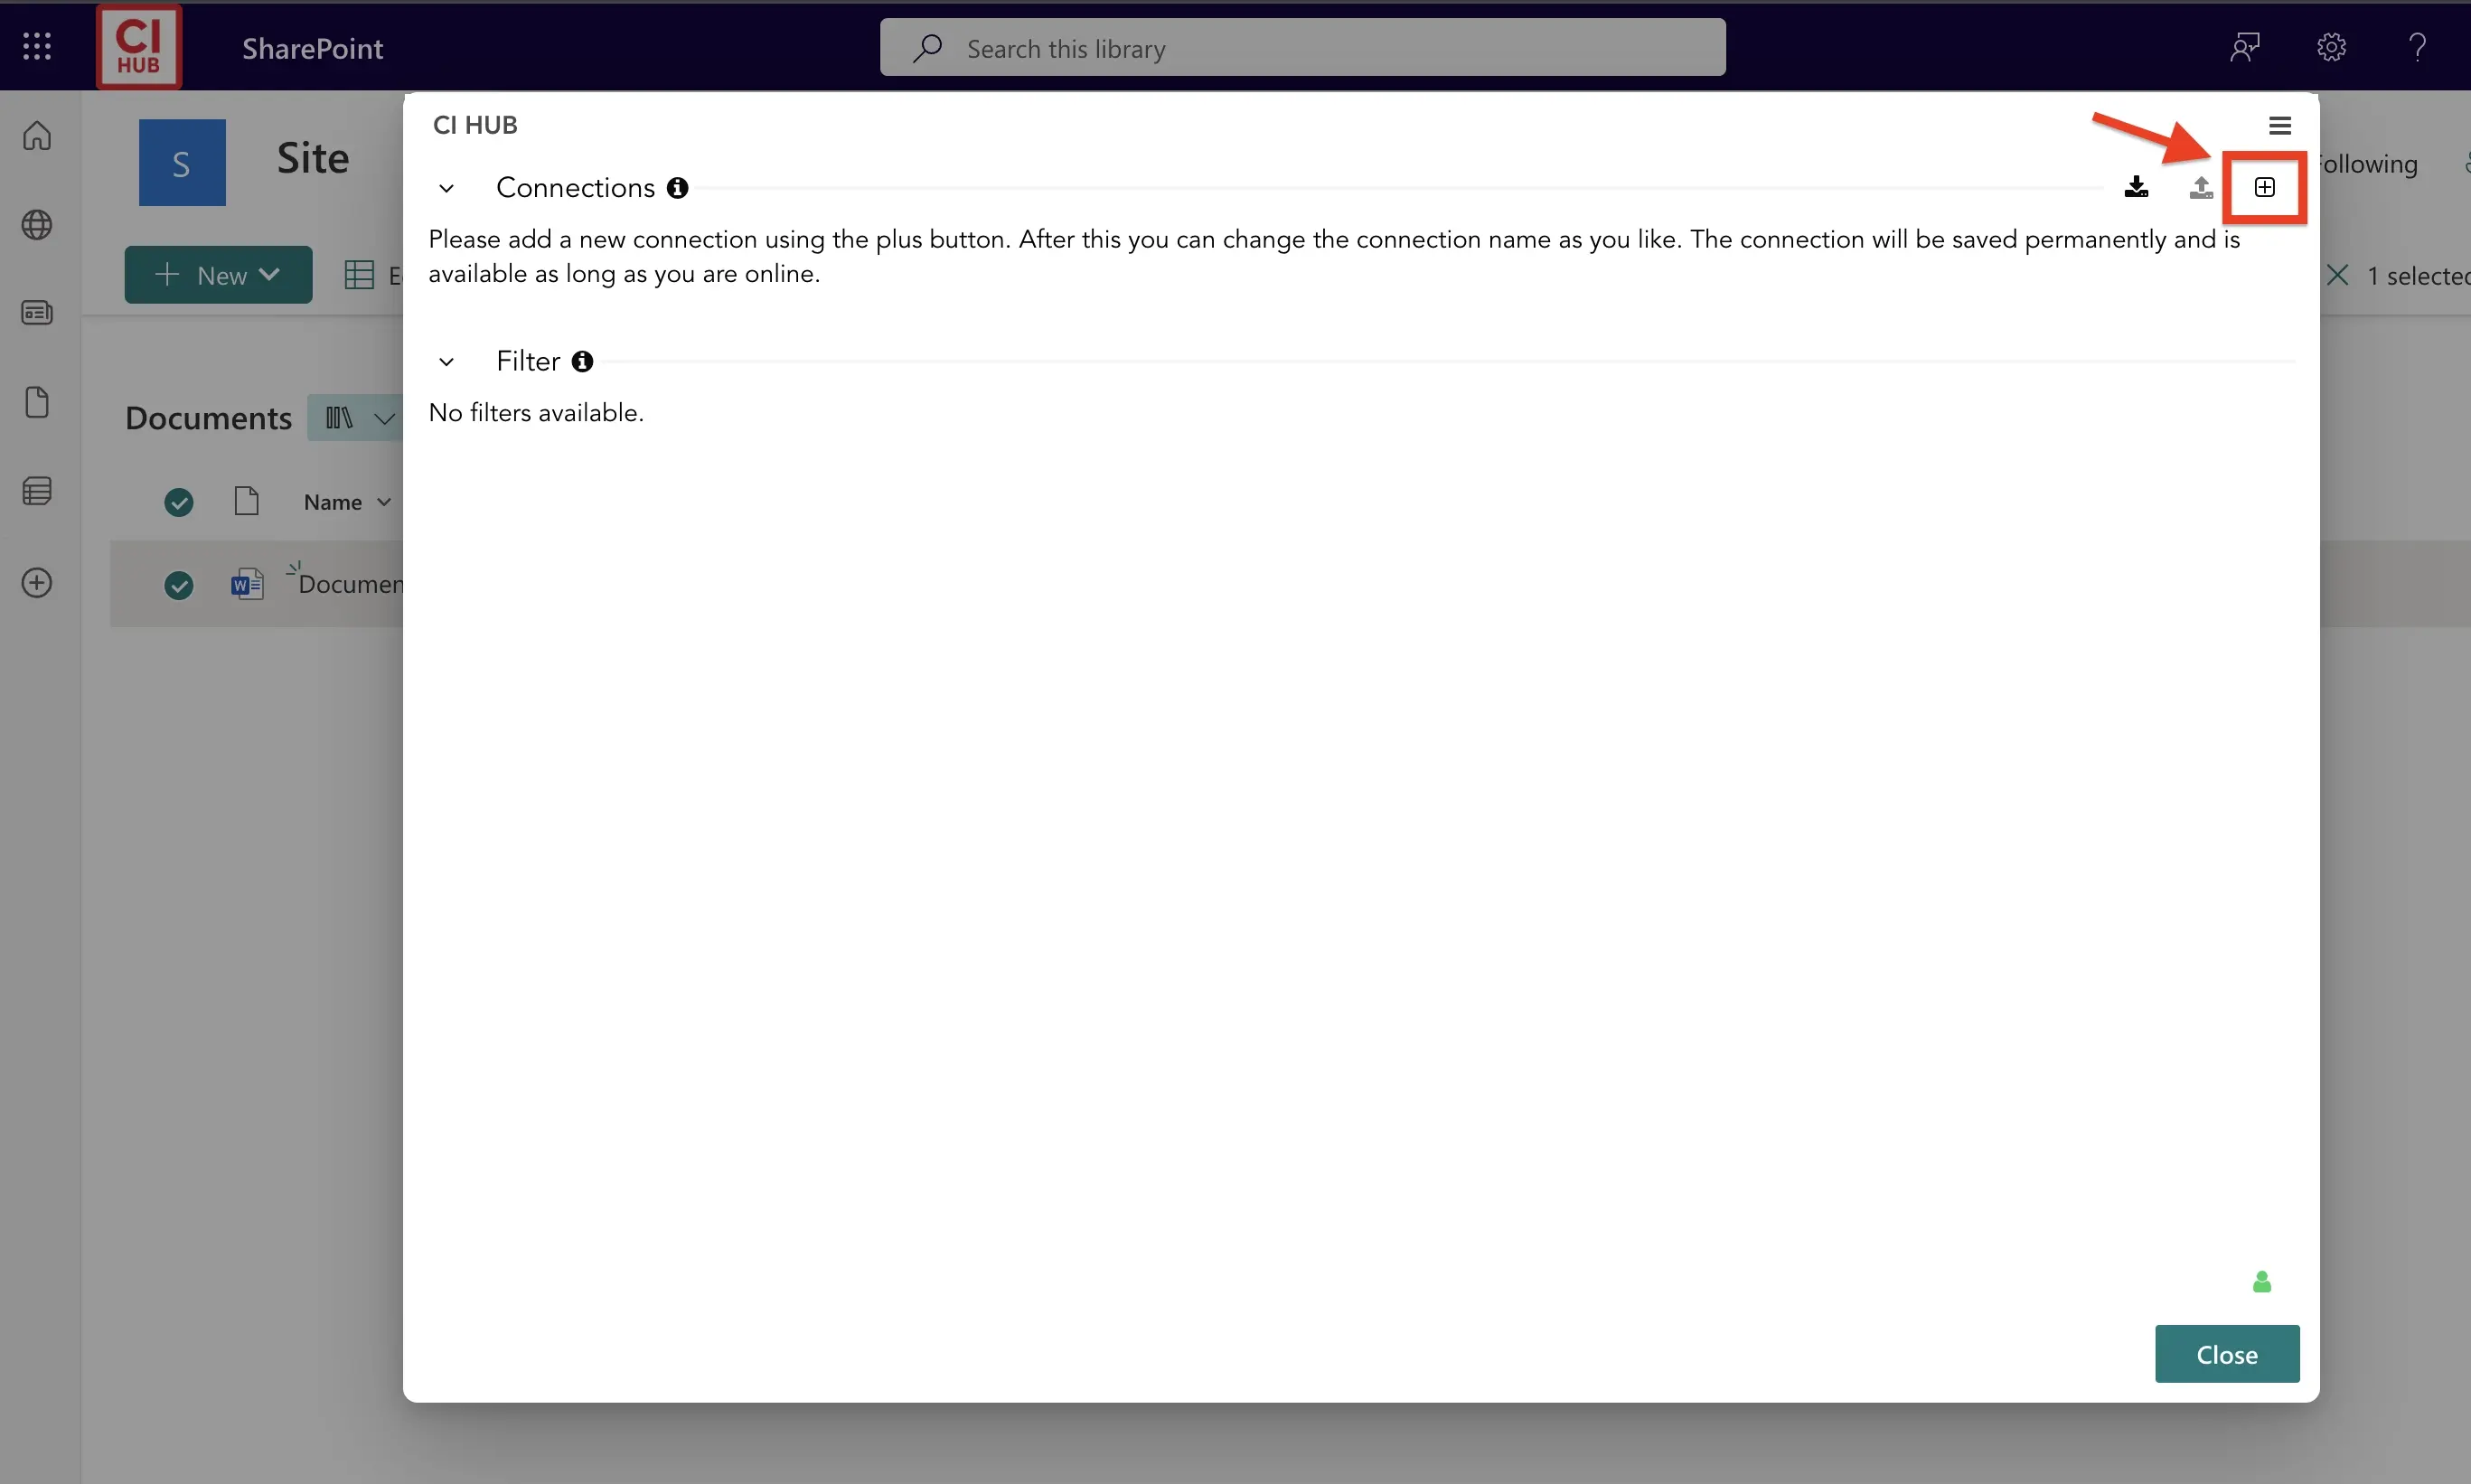Viewport: 2471px width, 1484px height.
Task: Open the Document file name
Action: pos(351,584)
